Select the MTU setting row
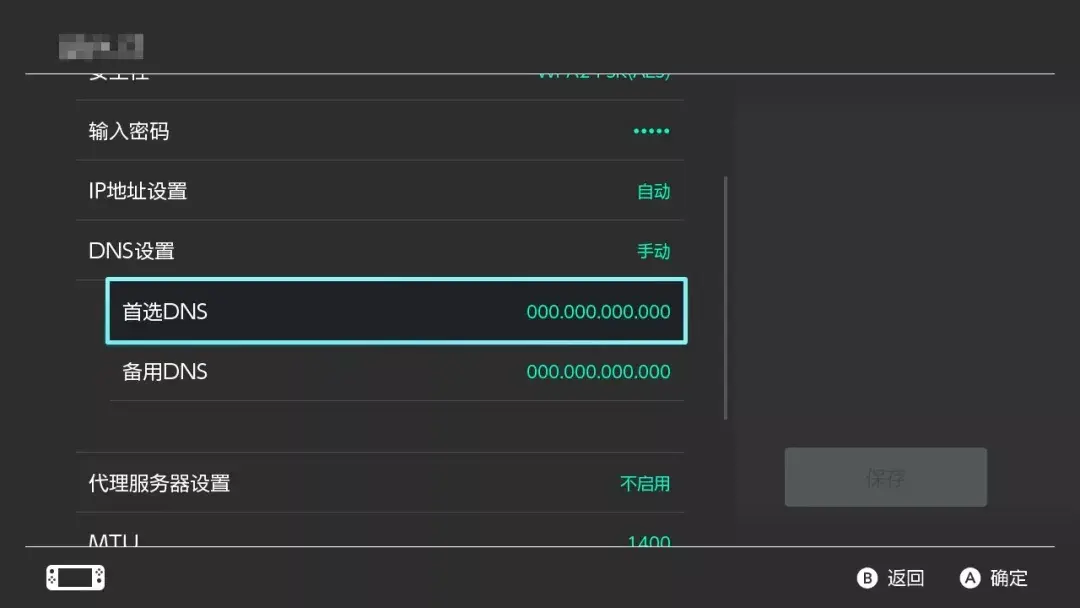1080x608 pixels. pos(380,539)
